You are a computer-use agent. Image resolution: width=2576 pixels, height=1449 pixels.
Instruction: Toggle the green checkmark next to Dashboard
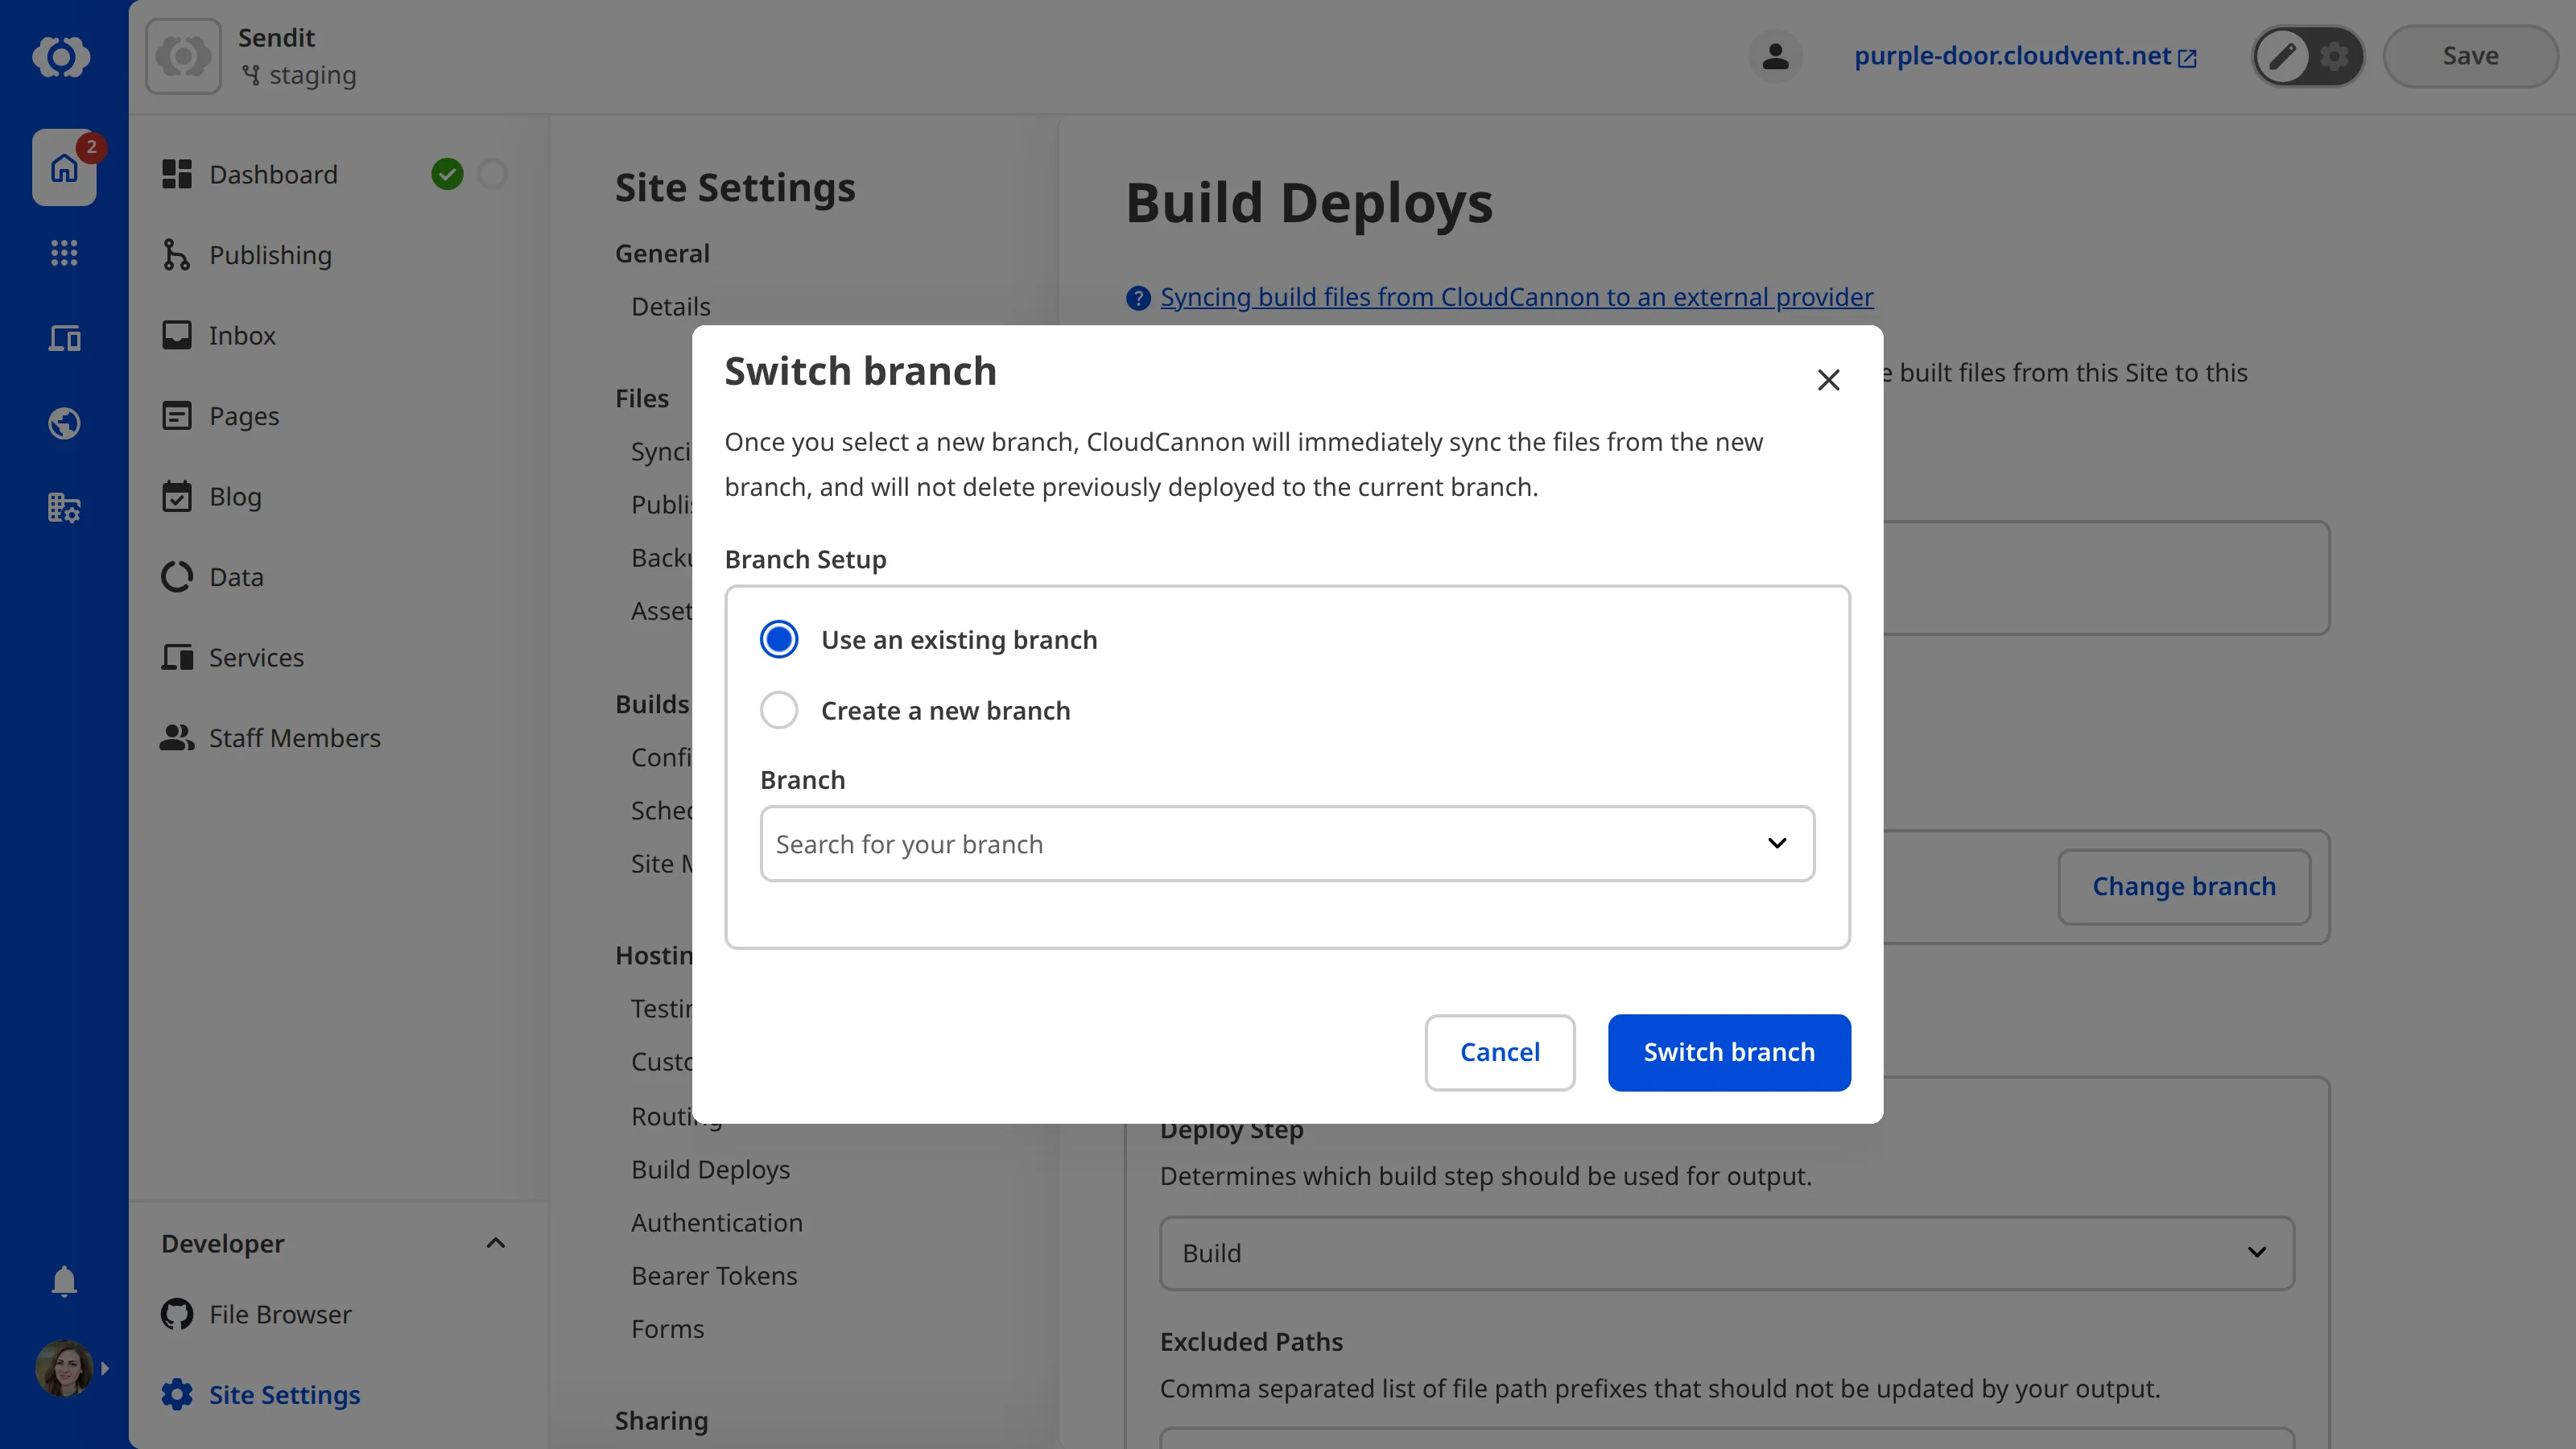447,173
